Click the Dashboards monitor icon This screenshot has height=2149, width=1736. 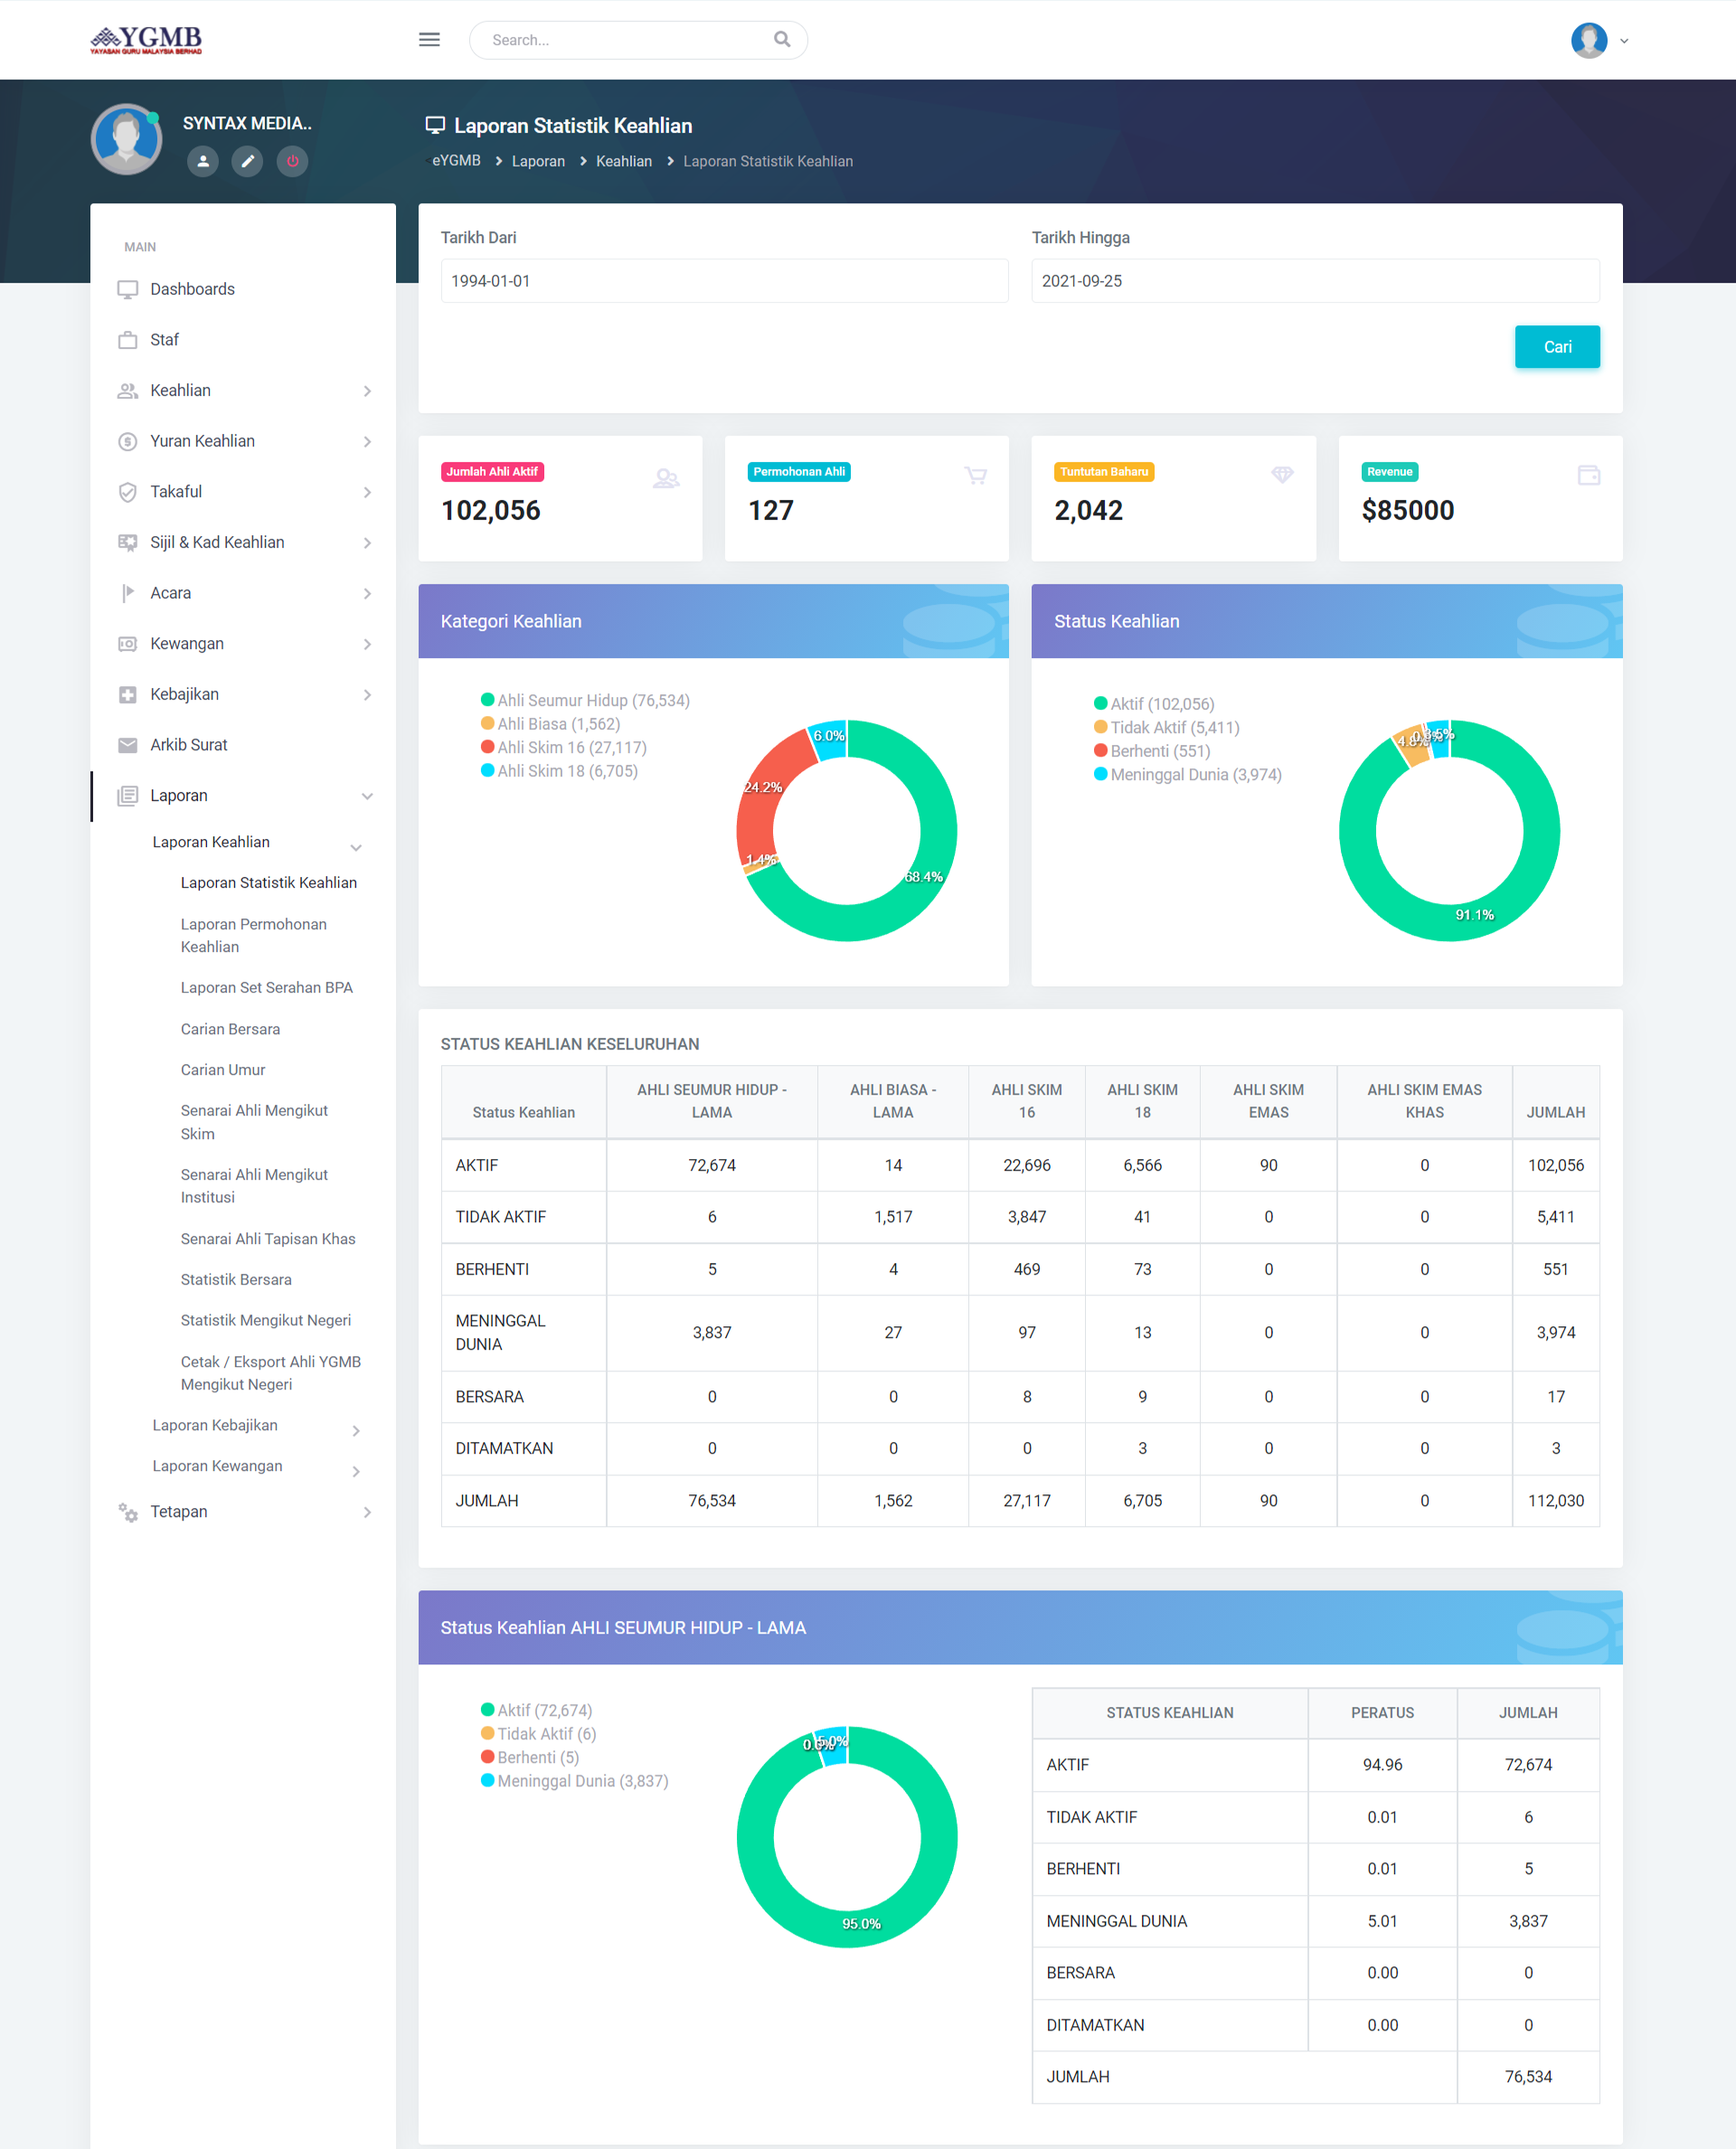(127, 289)
